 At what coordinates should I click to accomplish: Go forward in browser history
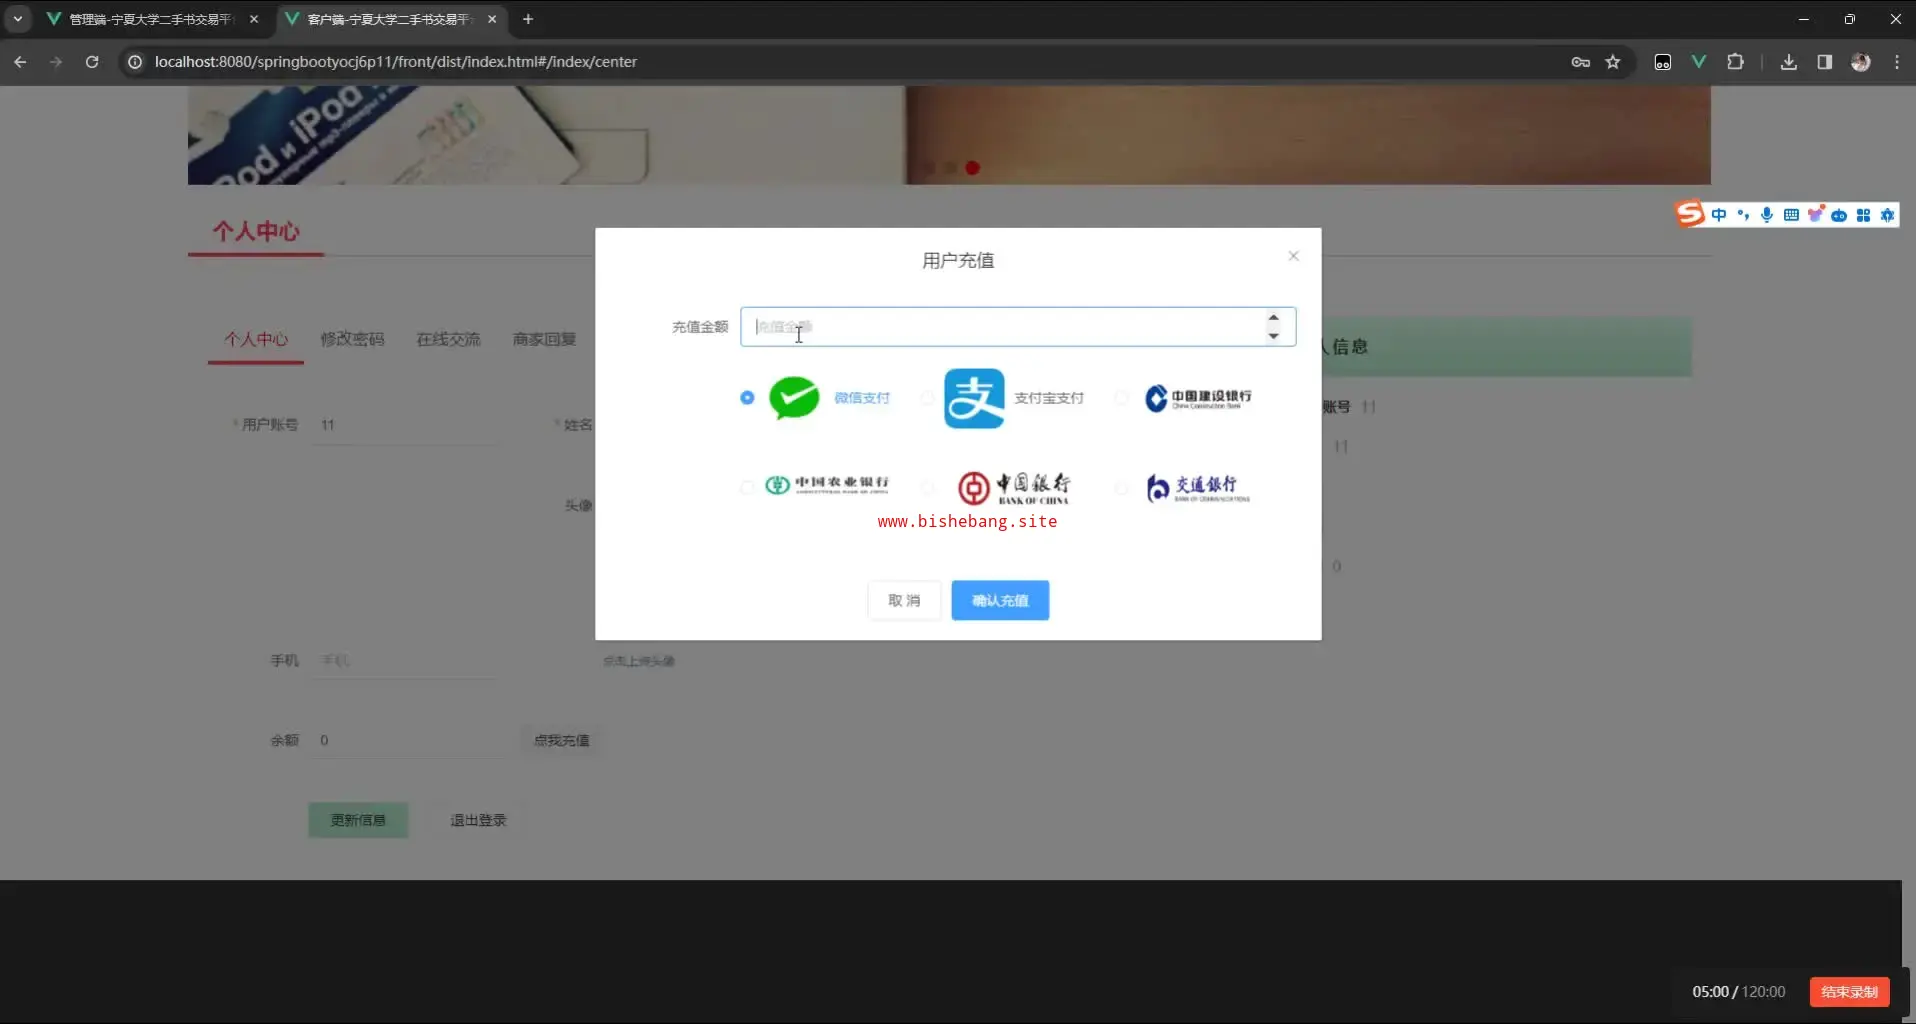56,62
